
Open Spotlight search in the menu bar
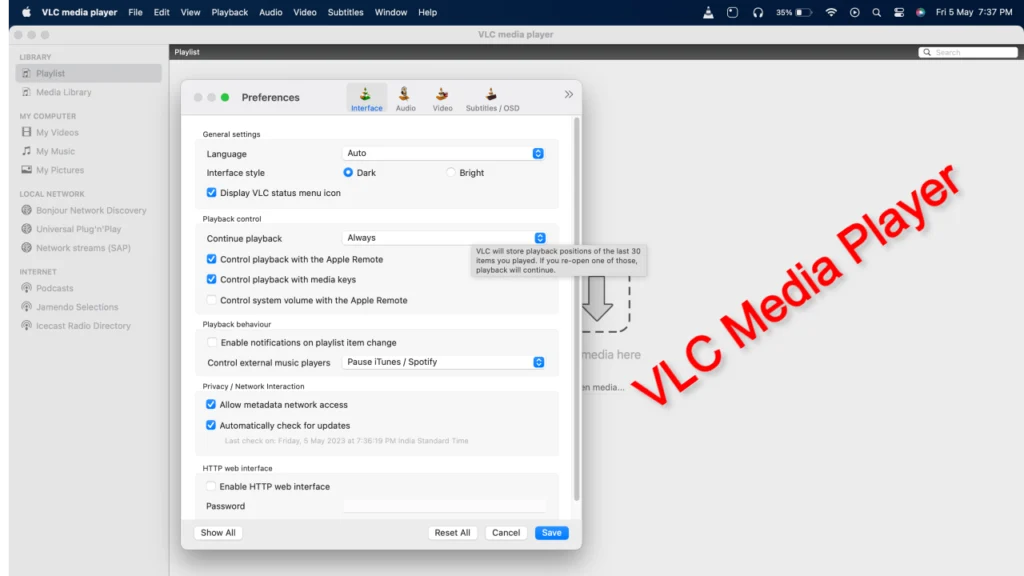coord(876,12)
